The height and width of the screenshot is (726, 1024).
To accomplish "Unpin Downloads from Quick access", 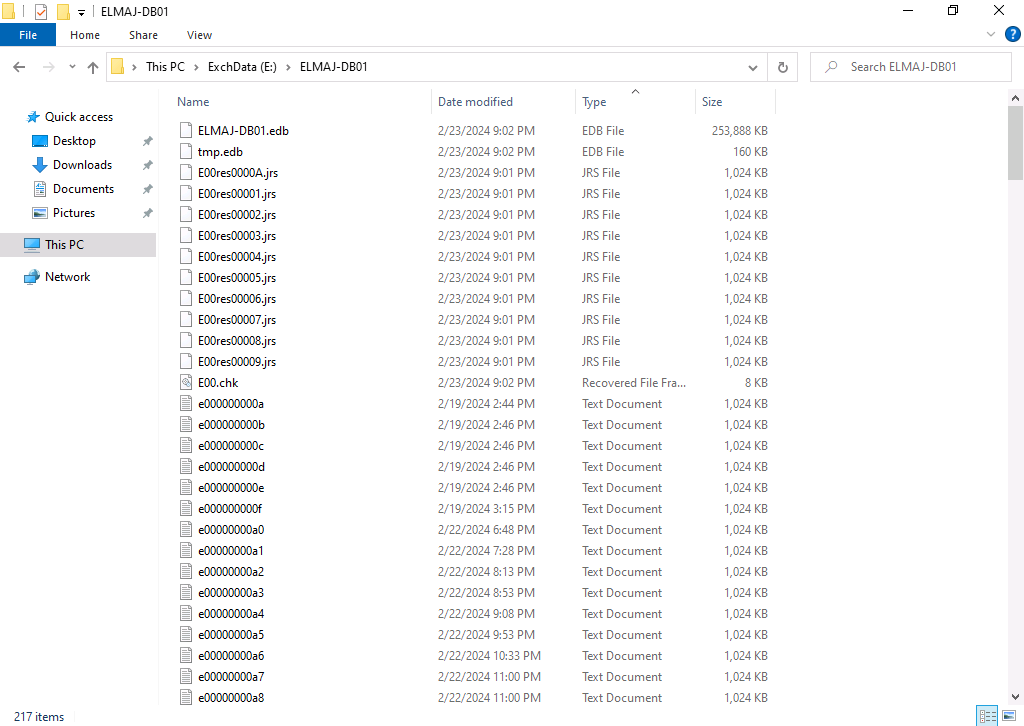I will click(x=147, y=164).
